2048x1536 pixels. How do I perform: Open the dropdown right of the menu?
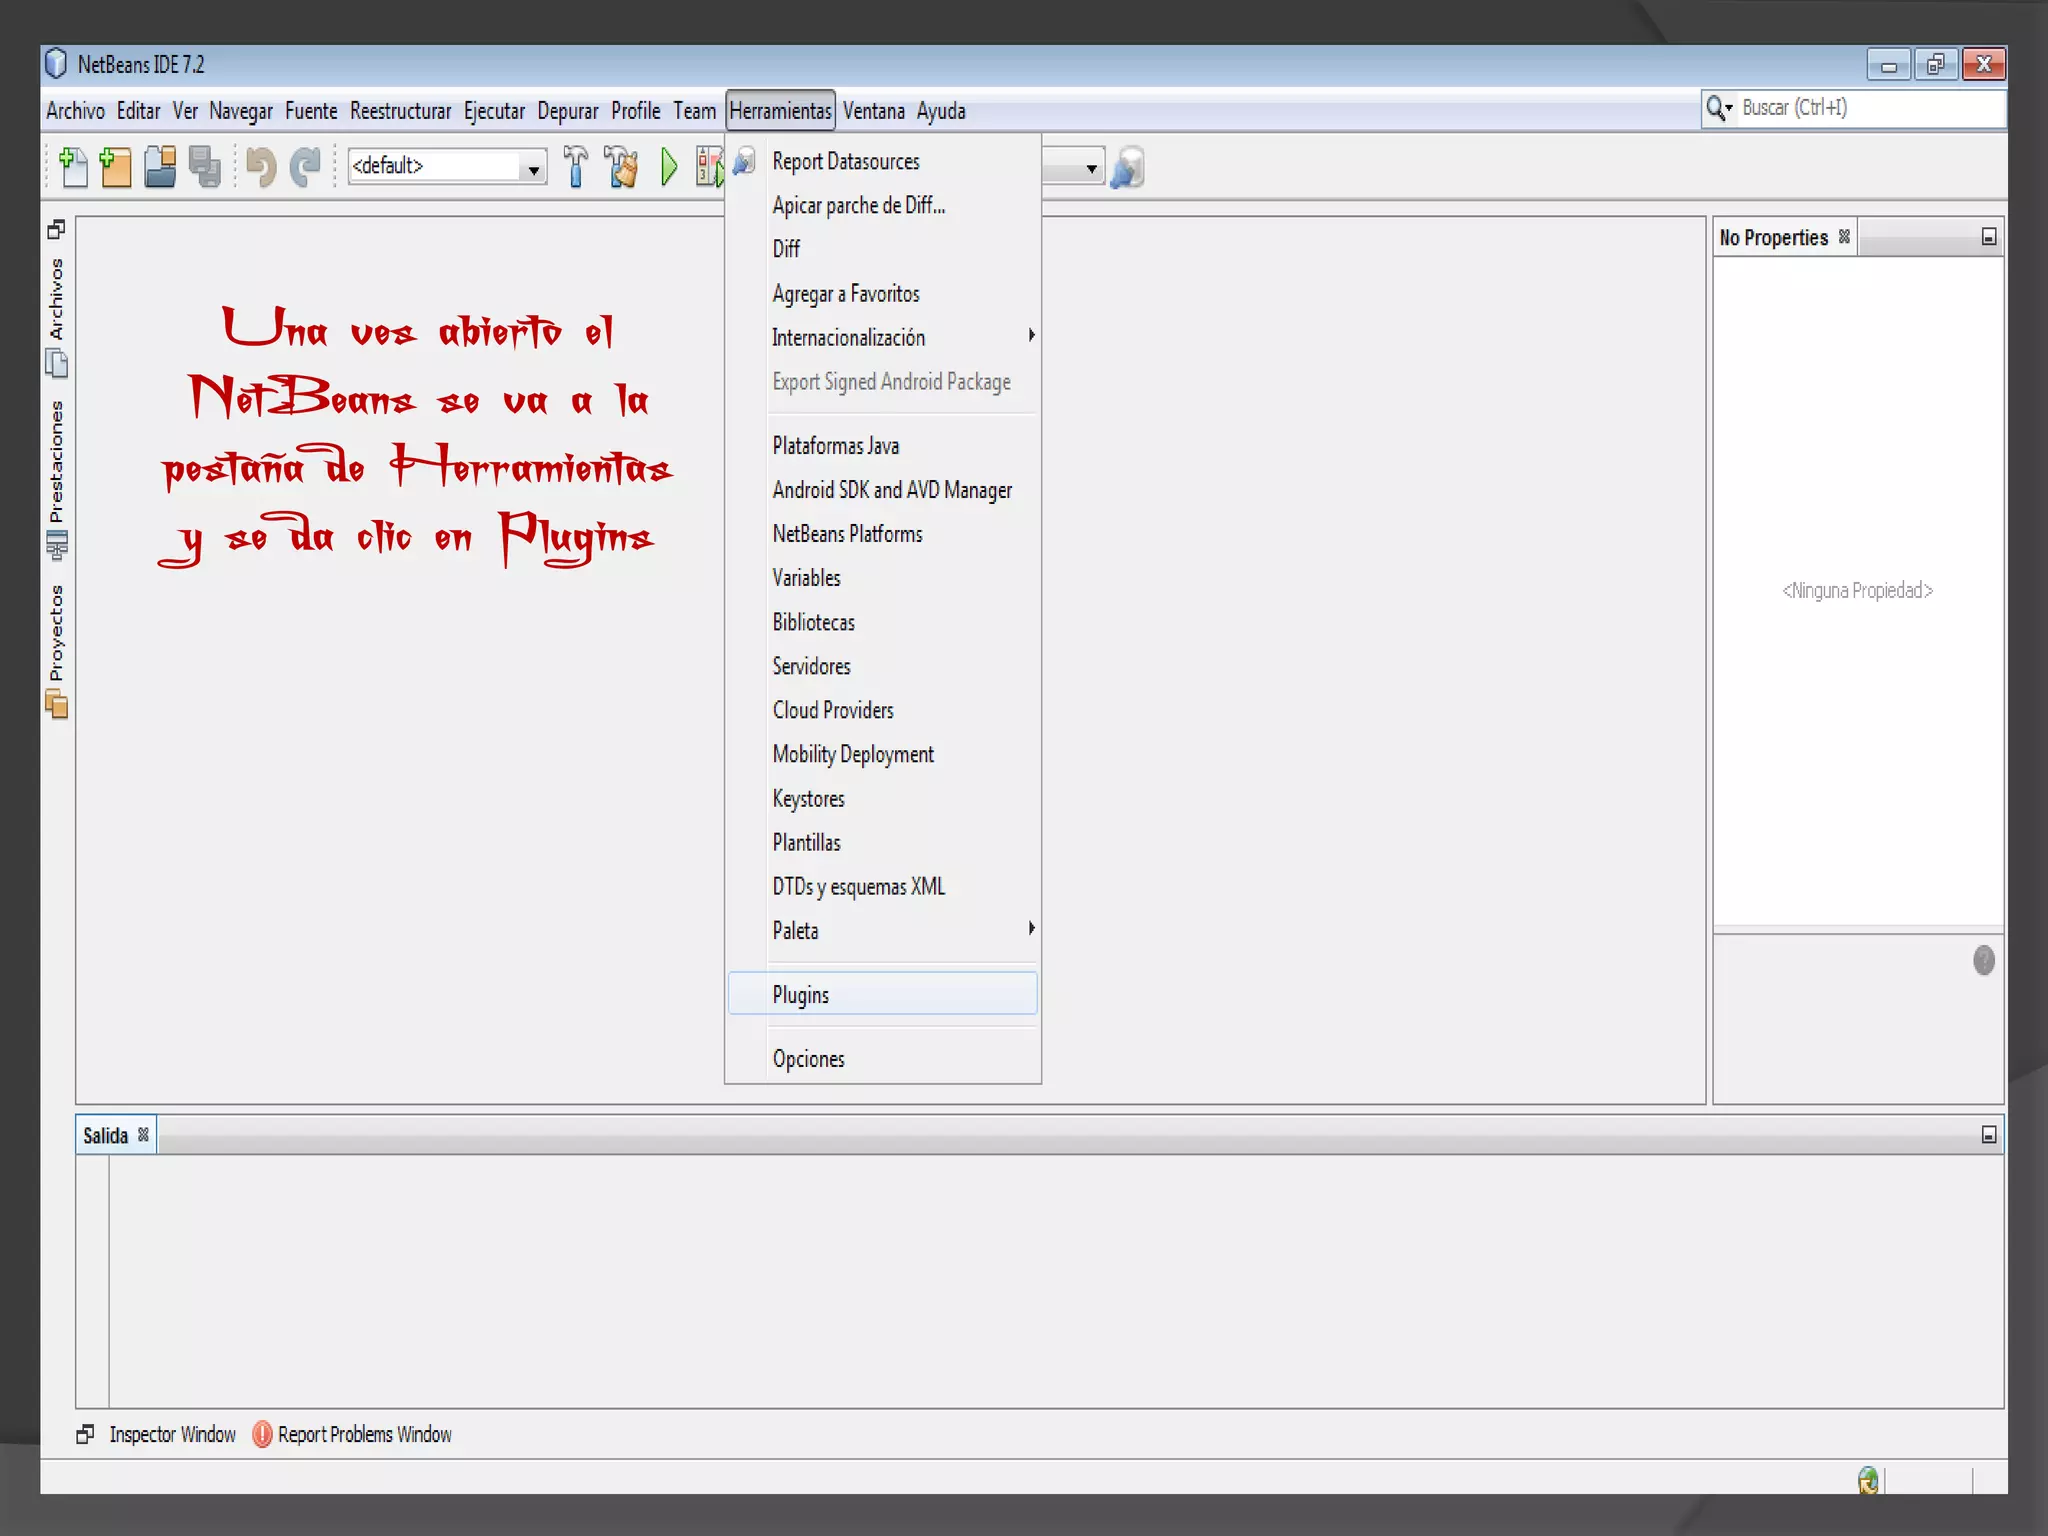[1091, 168]
